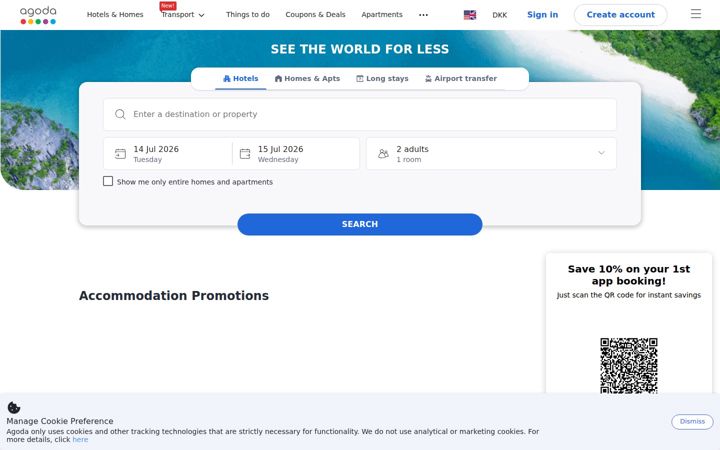Click 'Manage Cookie Preference' text

[60, 421]
